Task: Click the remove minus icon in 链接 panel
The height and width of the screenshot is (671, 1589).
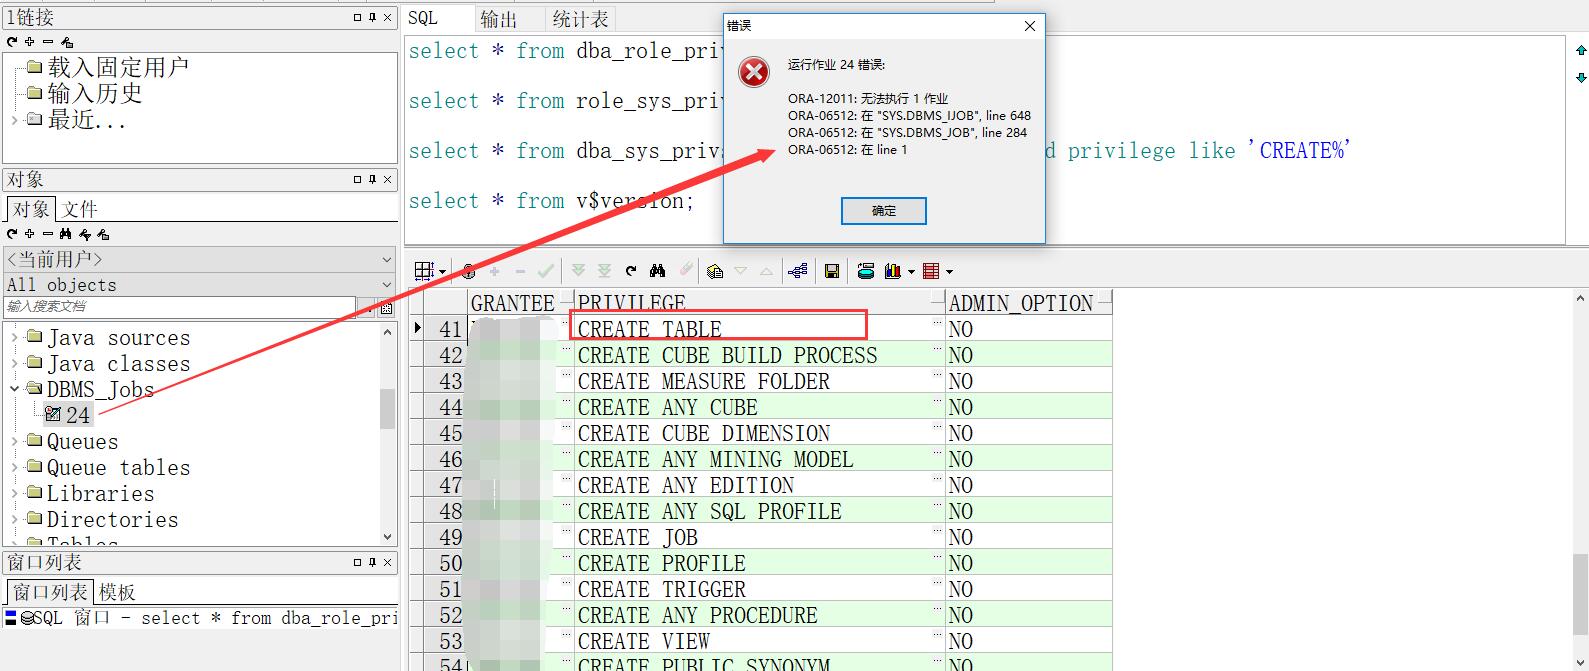Action: [47, 41]
